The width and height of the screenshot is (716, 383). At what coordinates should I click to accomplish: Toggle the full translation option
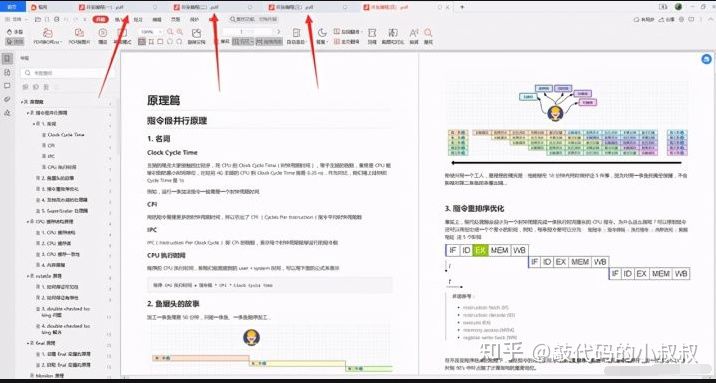(x=347, y=42)
